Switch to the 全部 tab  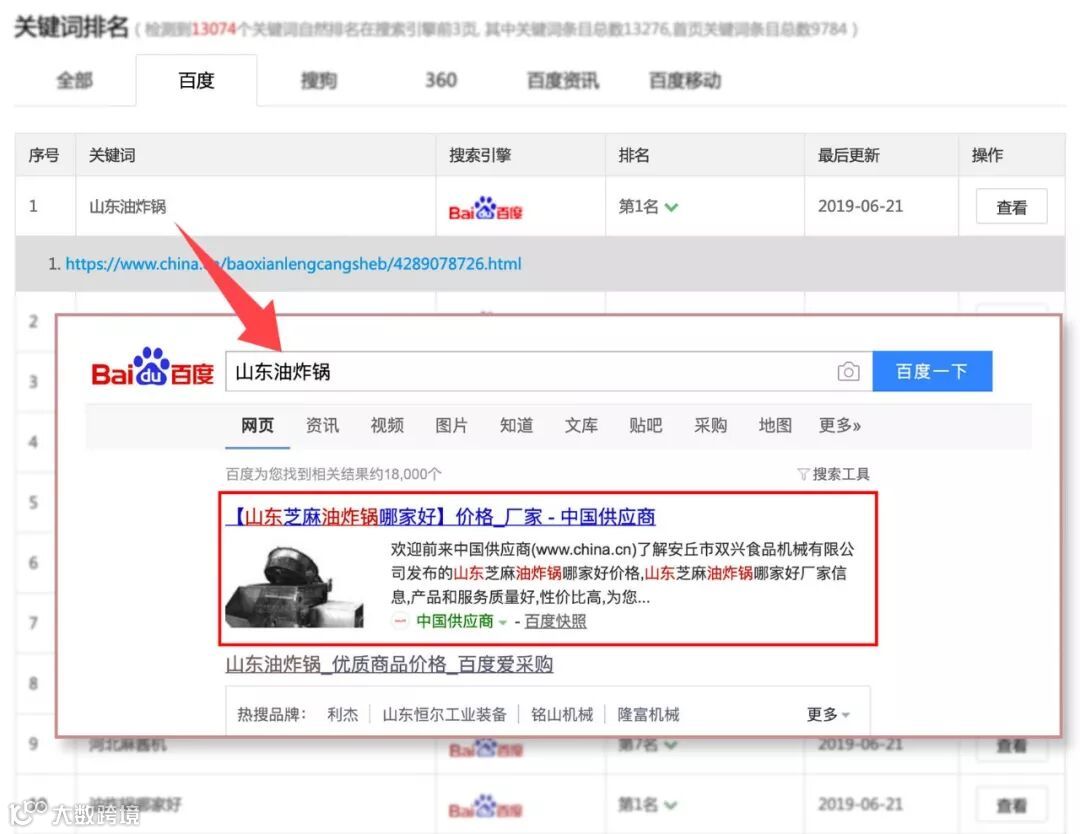(74, 81)
